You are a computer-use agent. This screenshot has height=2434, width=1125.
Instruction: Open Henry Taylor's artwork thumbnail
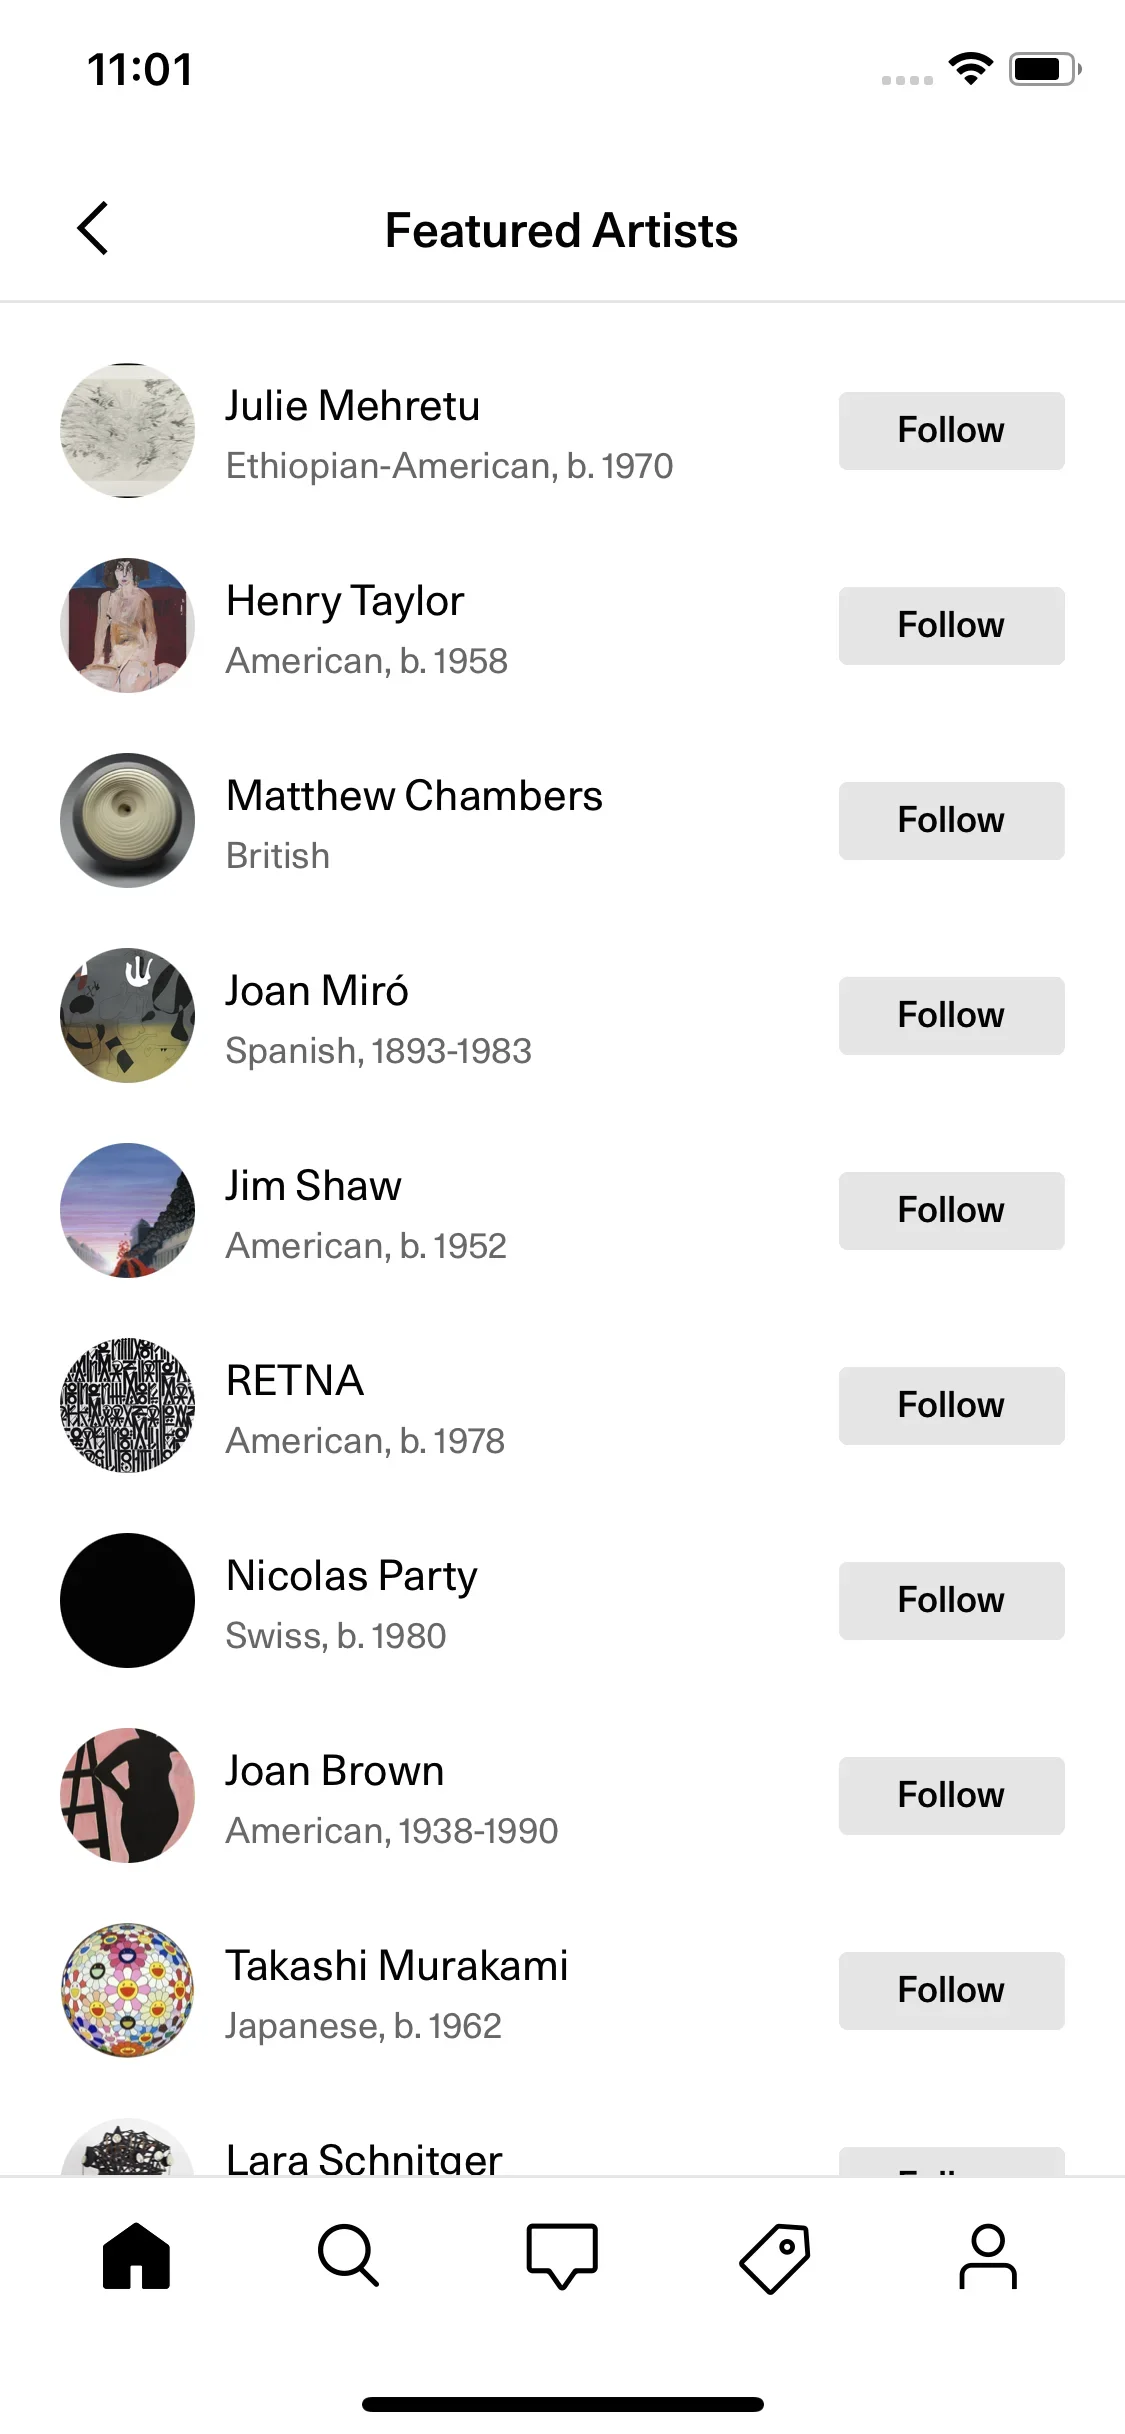(x=127, y=625)
